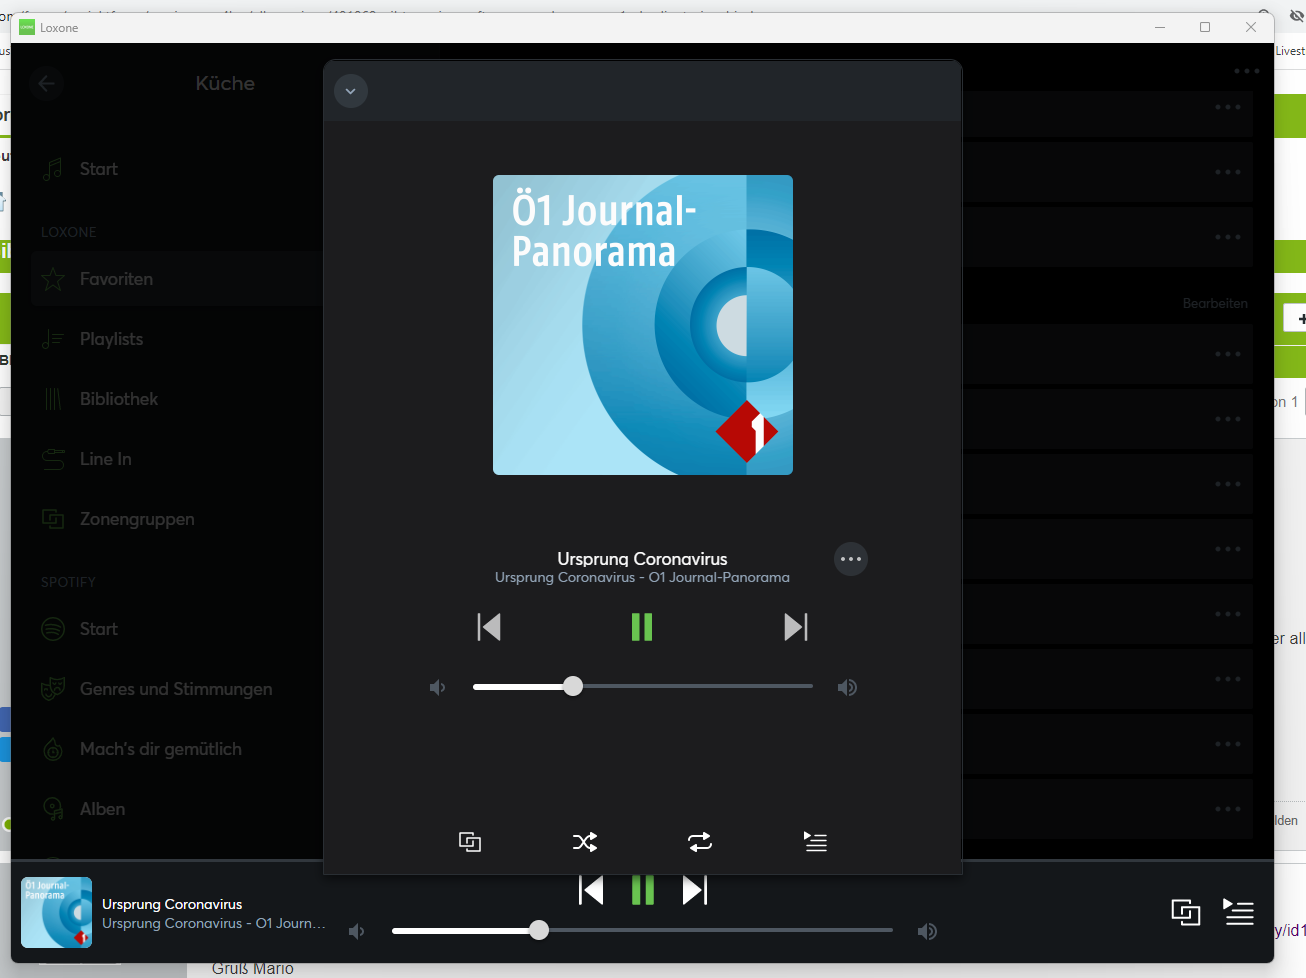1306x978 pixels.
Task: Go to previous track in bottom bar
Action: (591, 890)
